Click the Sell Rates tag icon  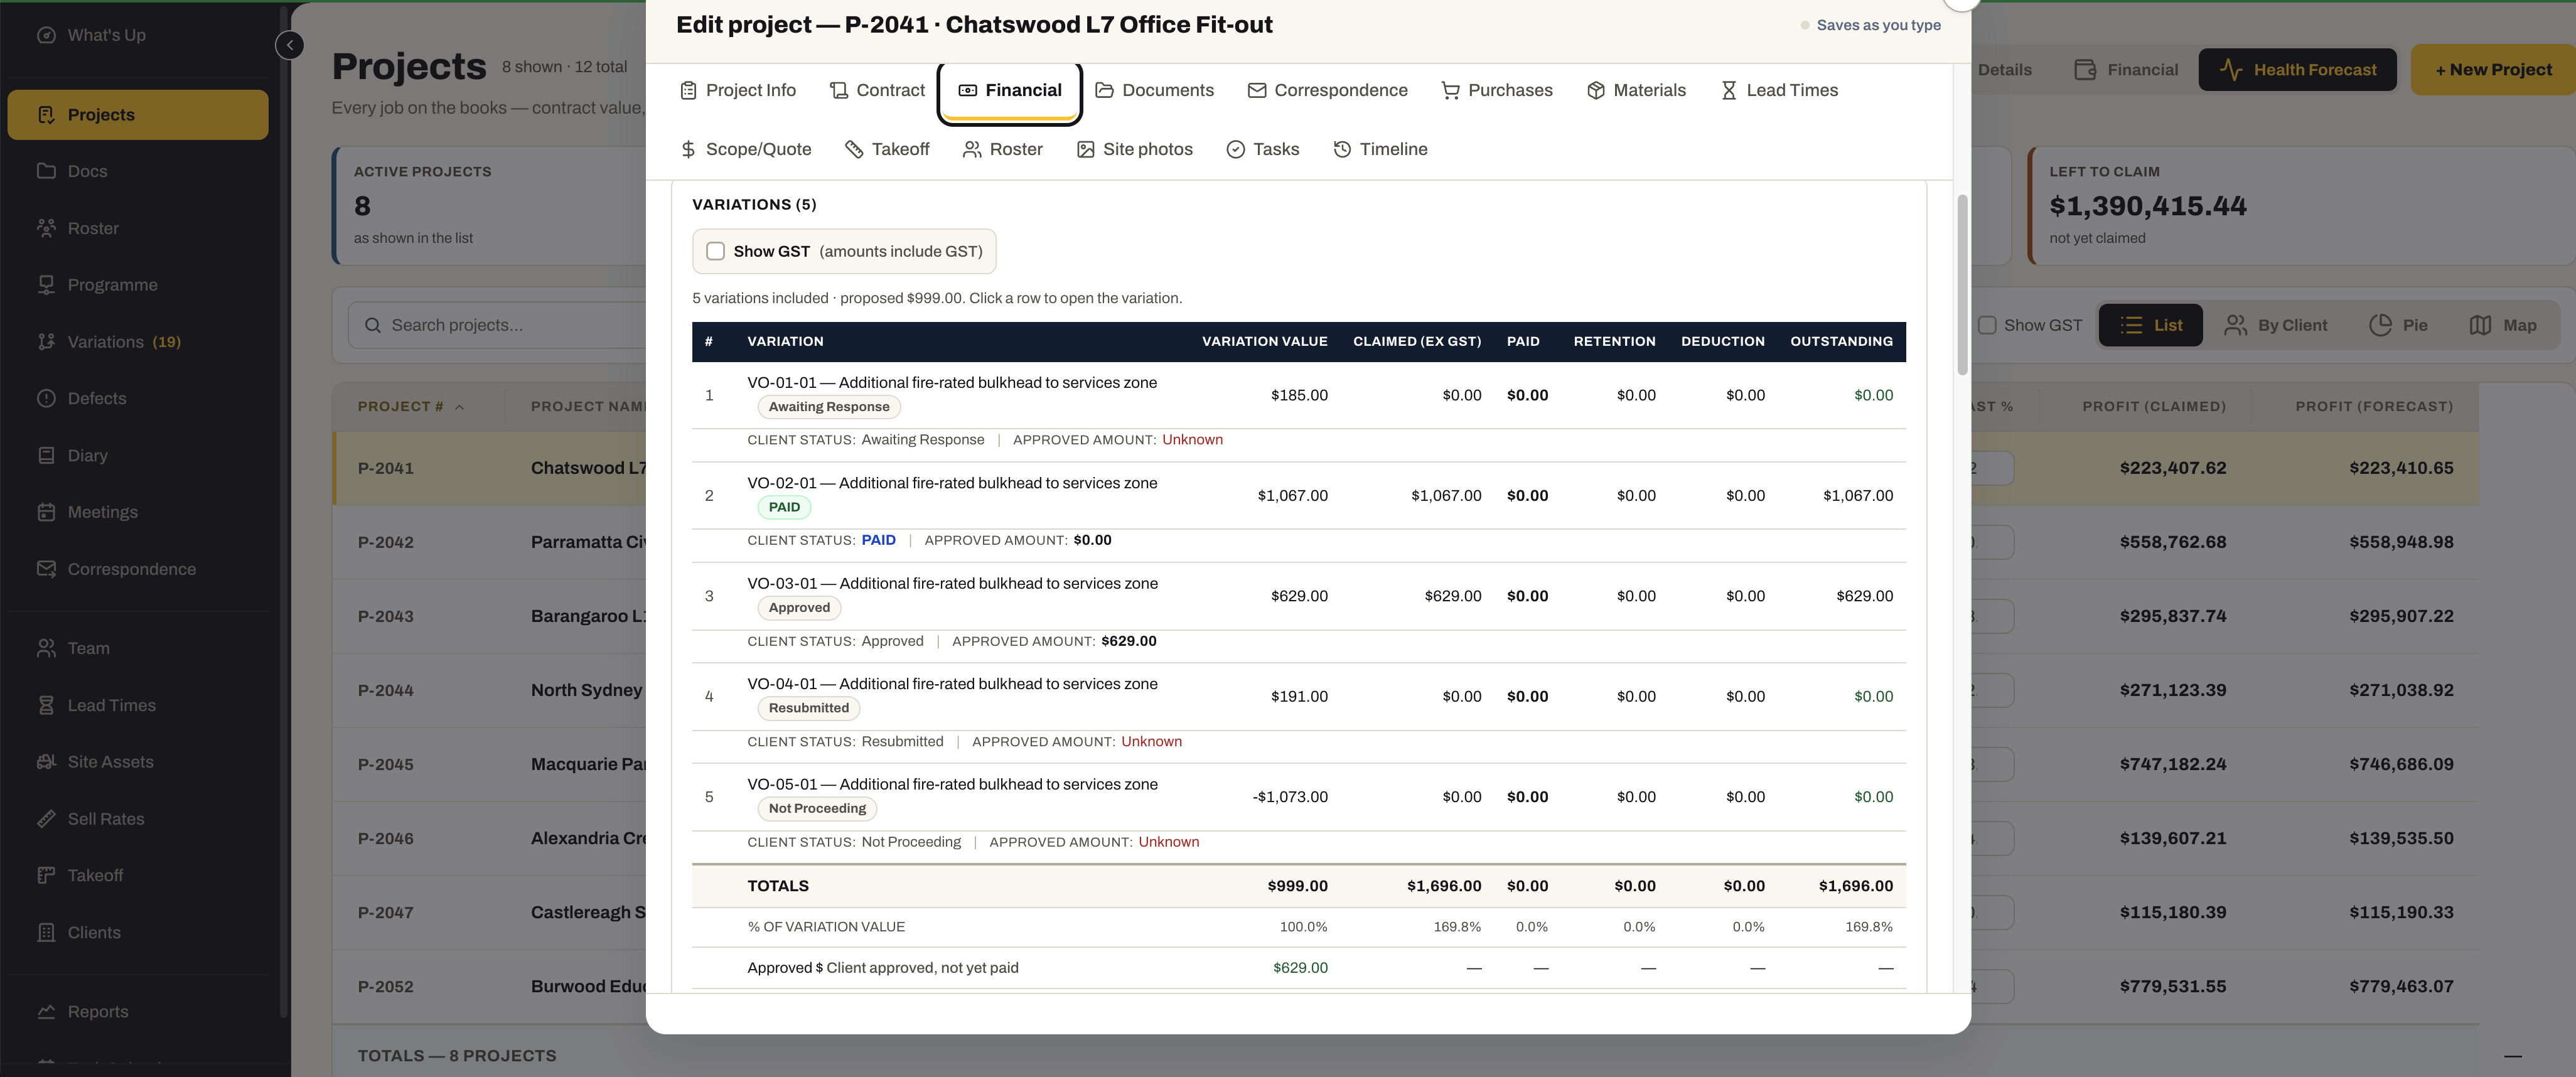click(x=46, y=819)
